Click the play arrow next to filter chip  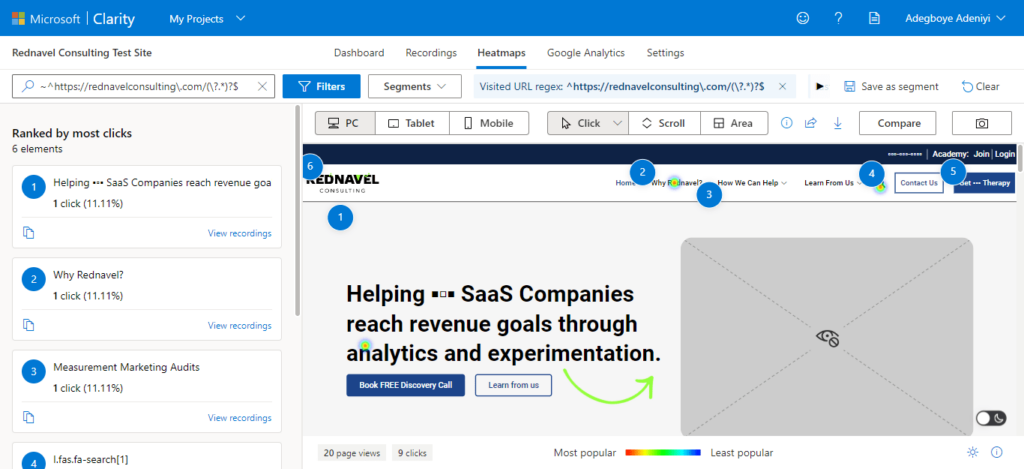pyautogui.click(x=819, y=86)
